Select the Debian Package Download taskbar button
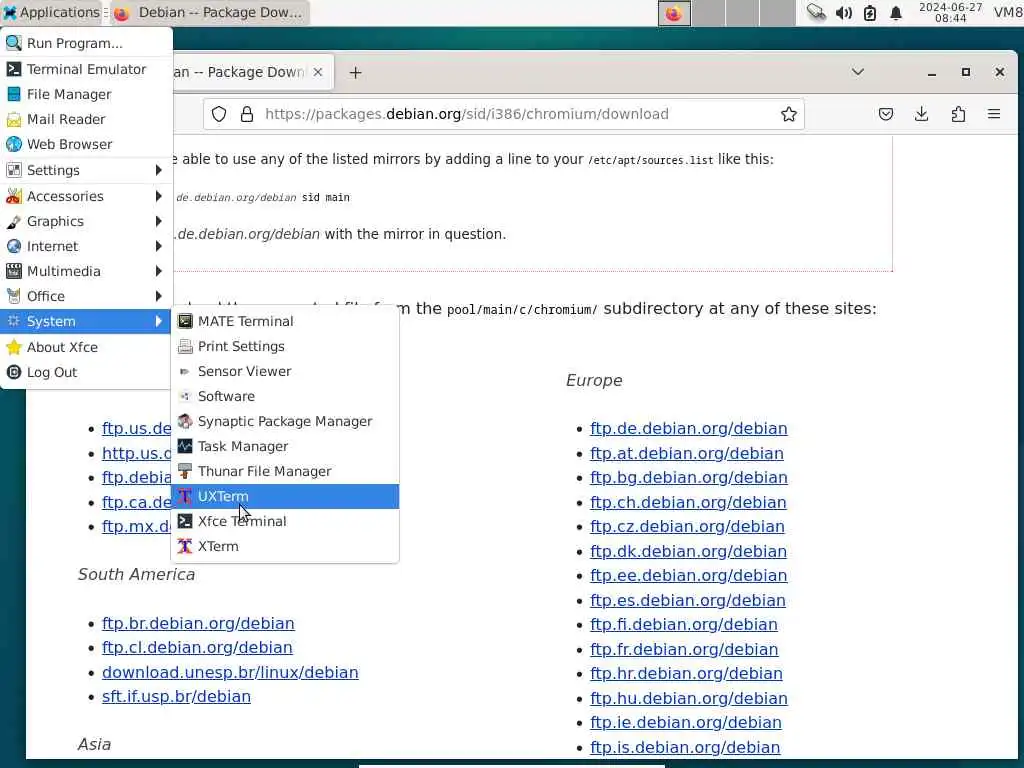This screenshot has width=1024, height=768. pyautogui.click(x=209, y=12)
